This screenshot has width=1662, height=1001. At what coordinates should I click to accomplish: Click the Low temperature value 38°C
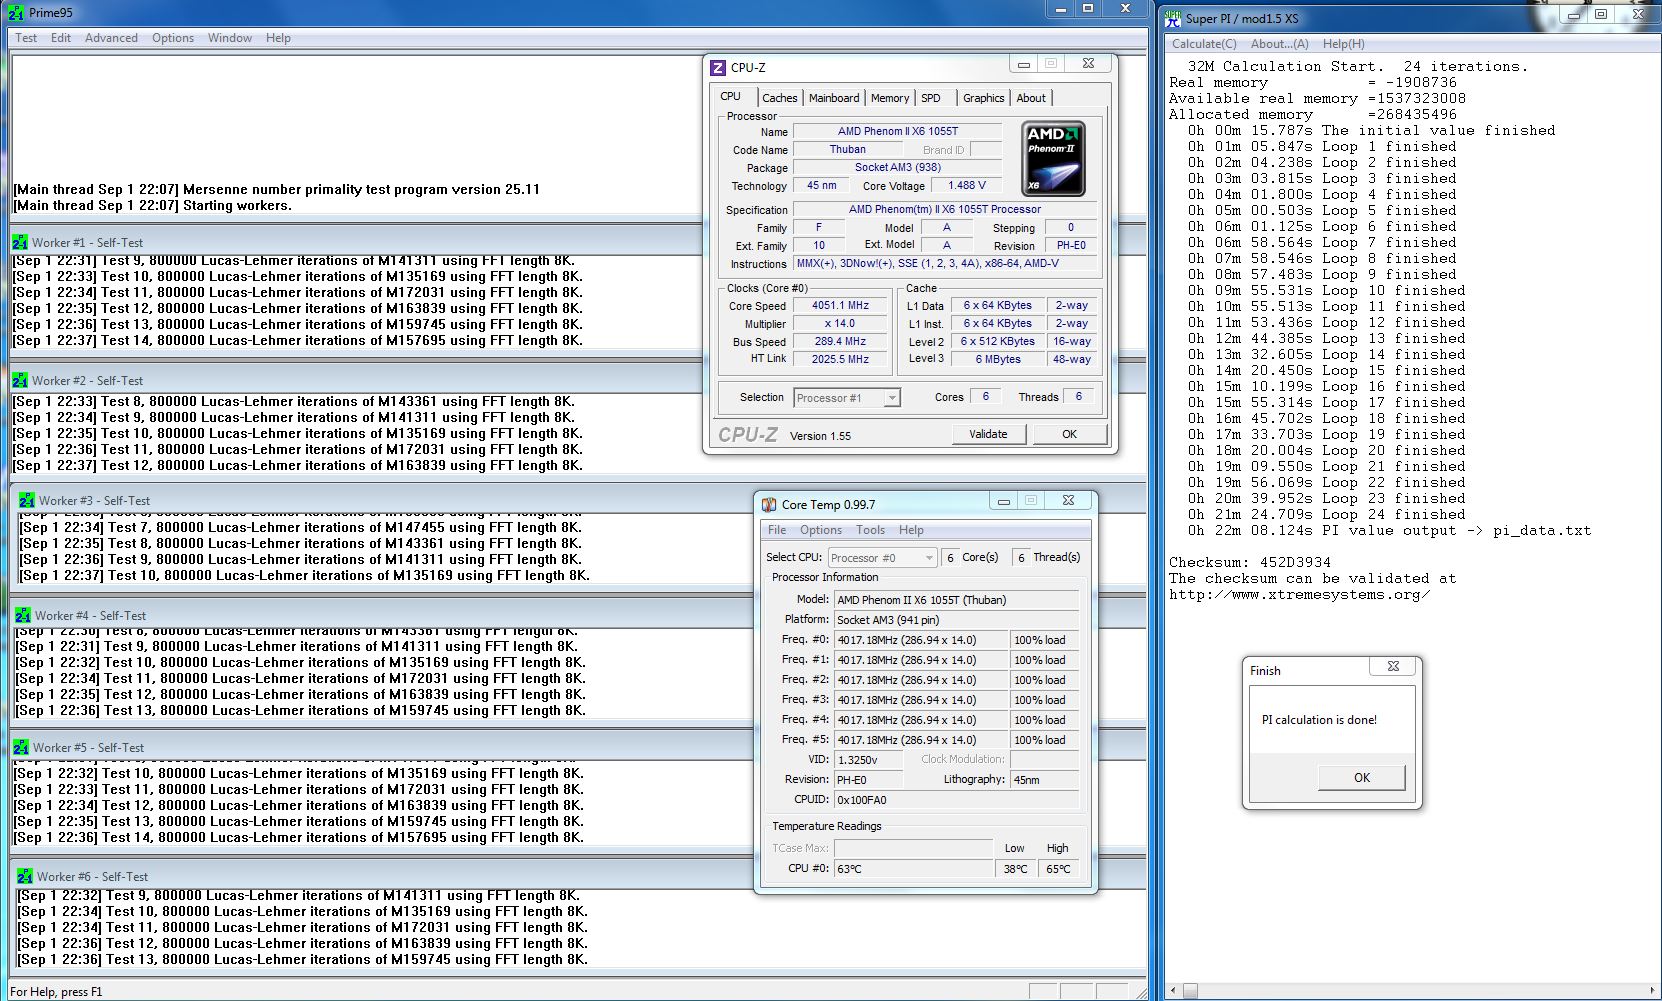pos(1016,869)
